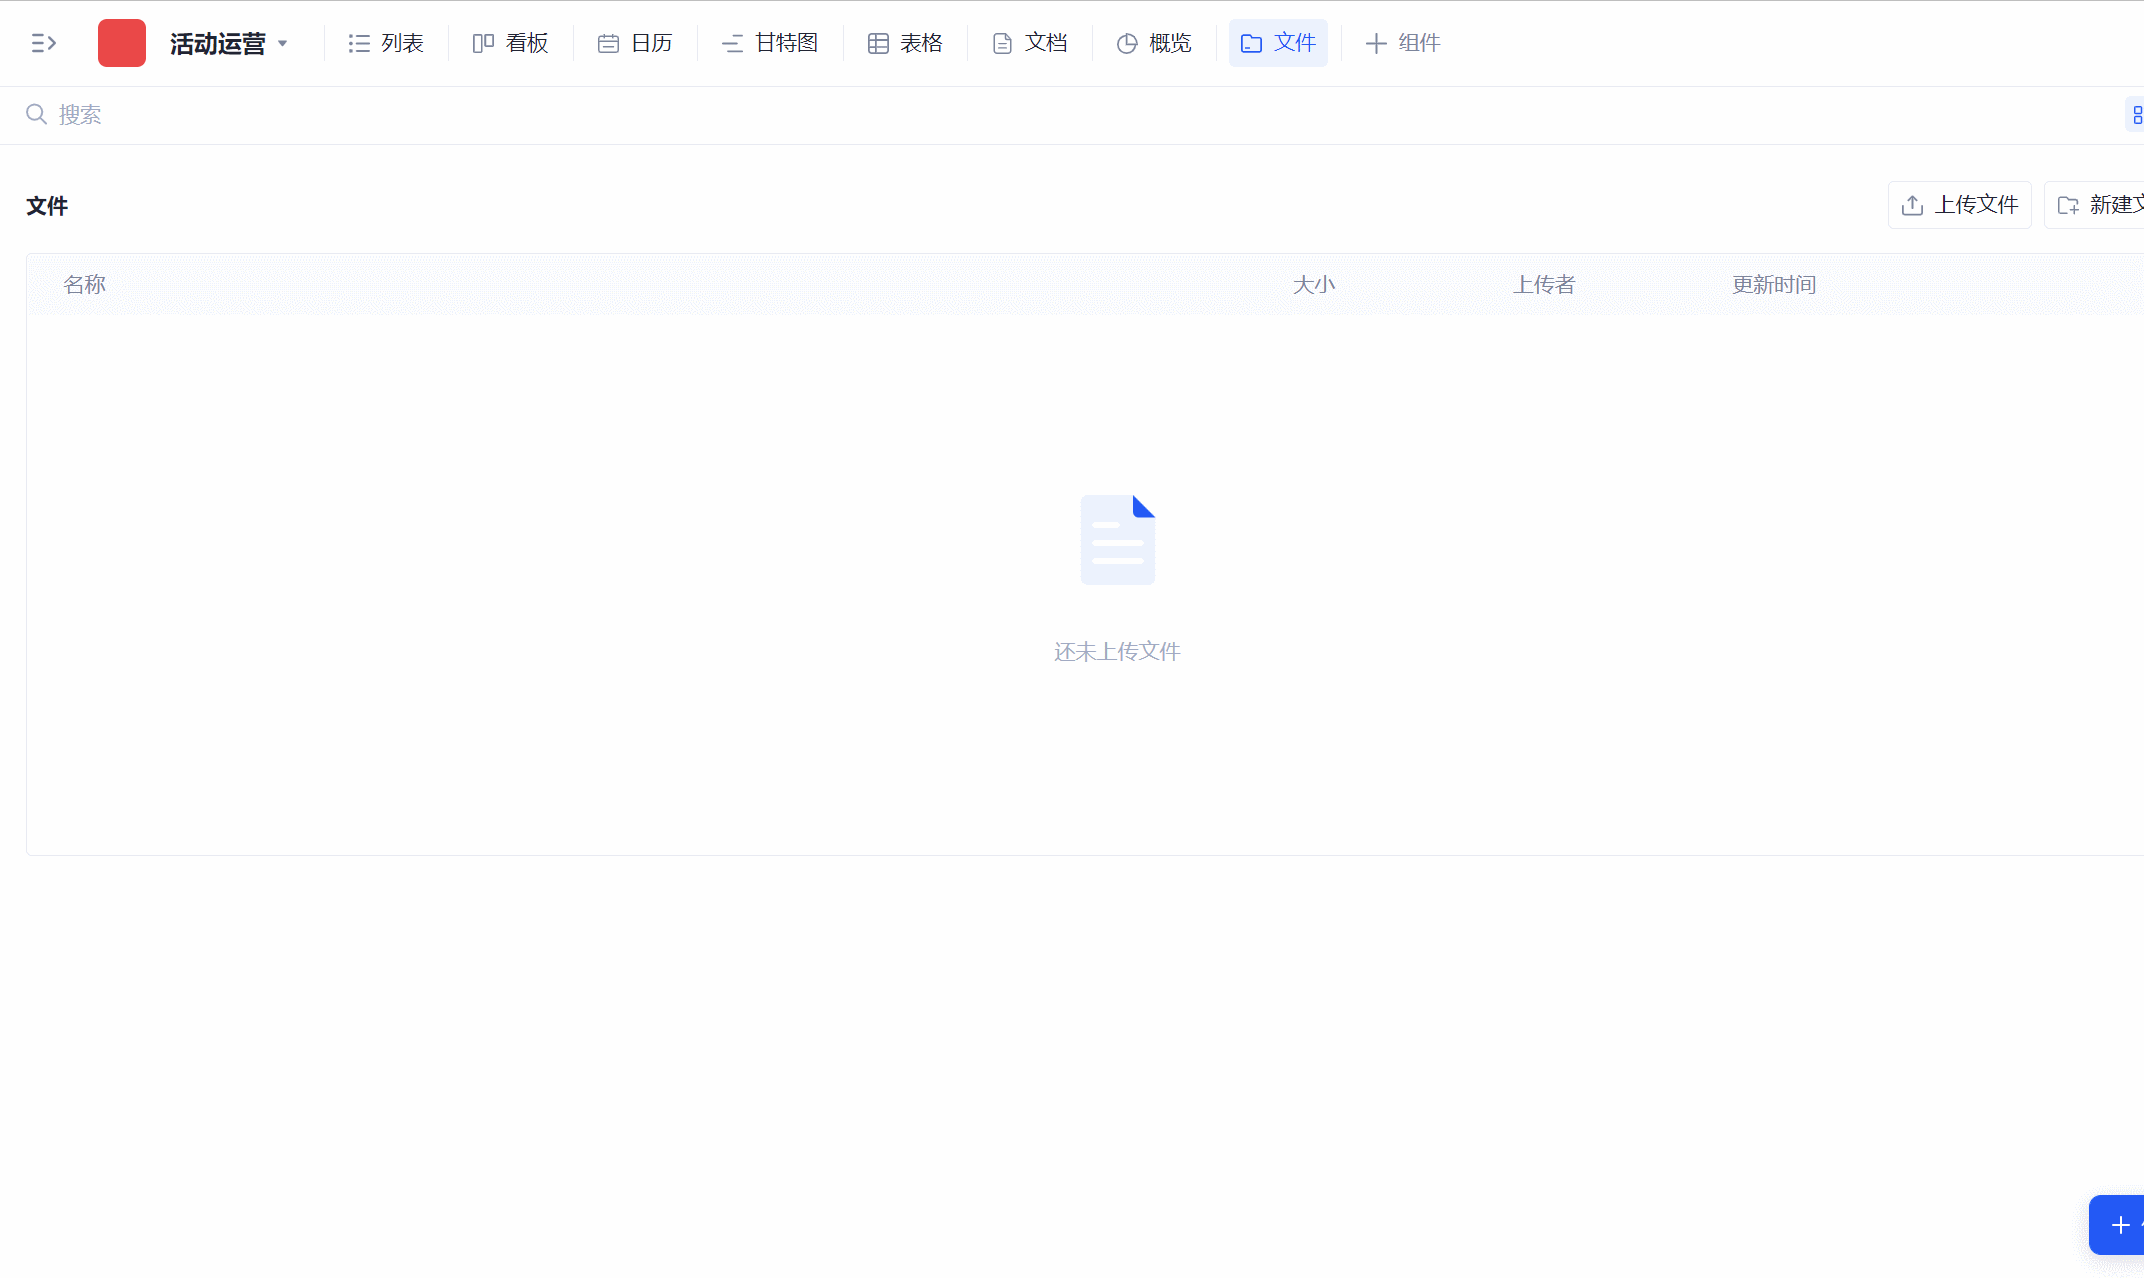The image size is (2144, 1278).
Task: Click the 上传文件 upload button
Action: (x=1959, y=205)
